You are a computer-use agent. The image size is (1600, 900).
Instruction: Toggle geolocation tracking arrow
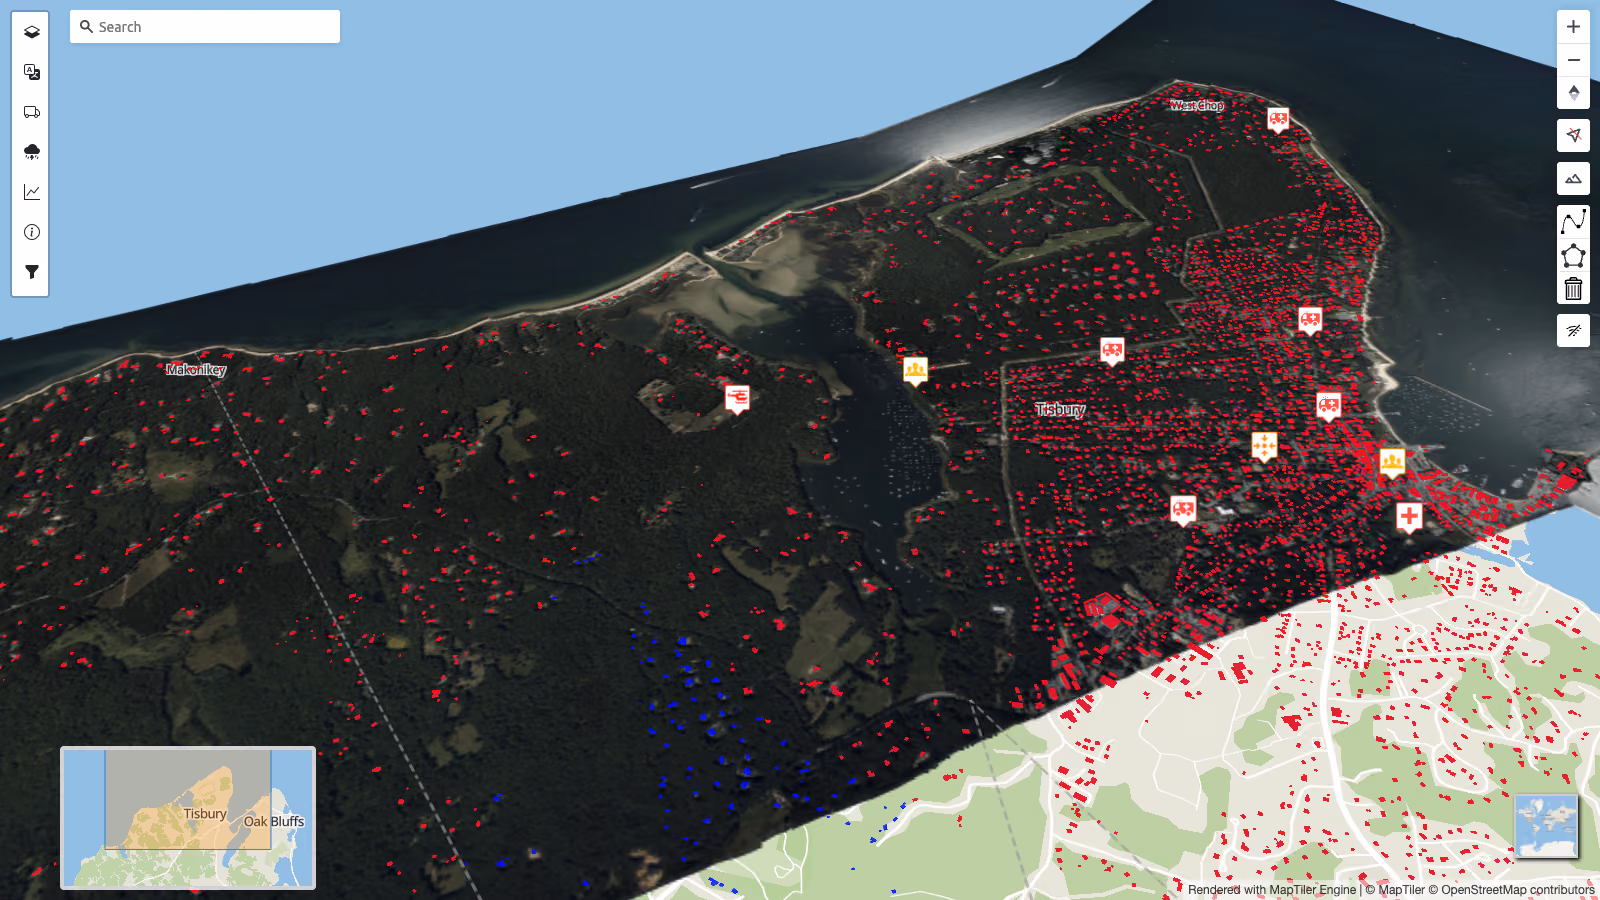click(x=1574, y=135)
